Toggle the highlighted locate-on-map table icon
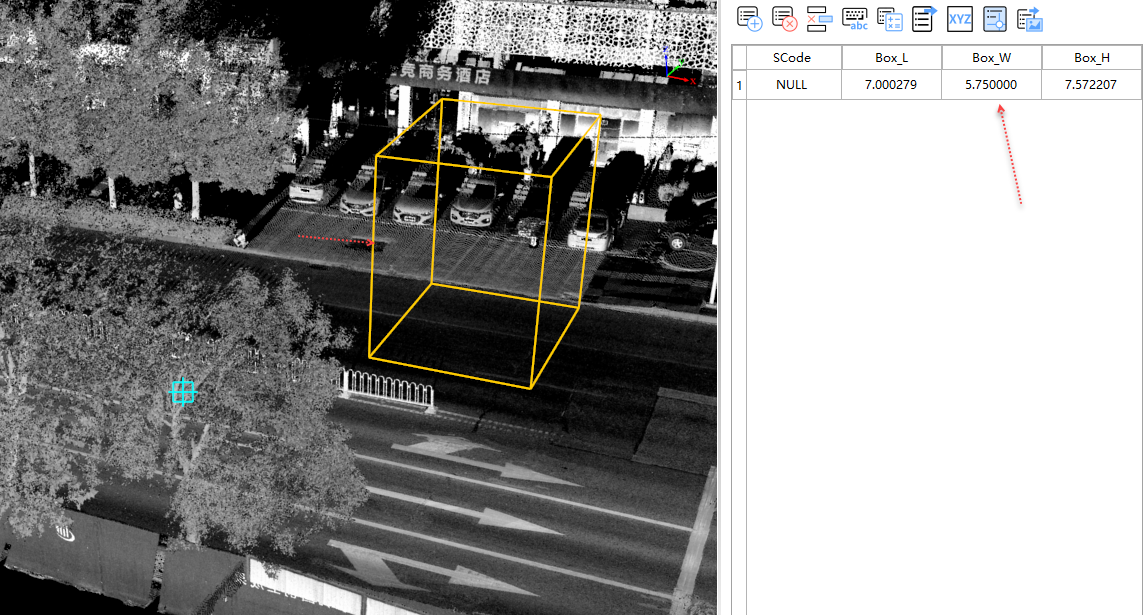 [994, 19]
